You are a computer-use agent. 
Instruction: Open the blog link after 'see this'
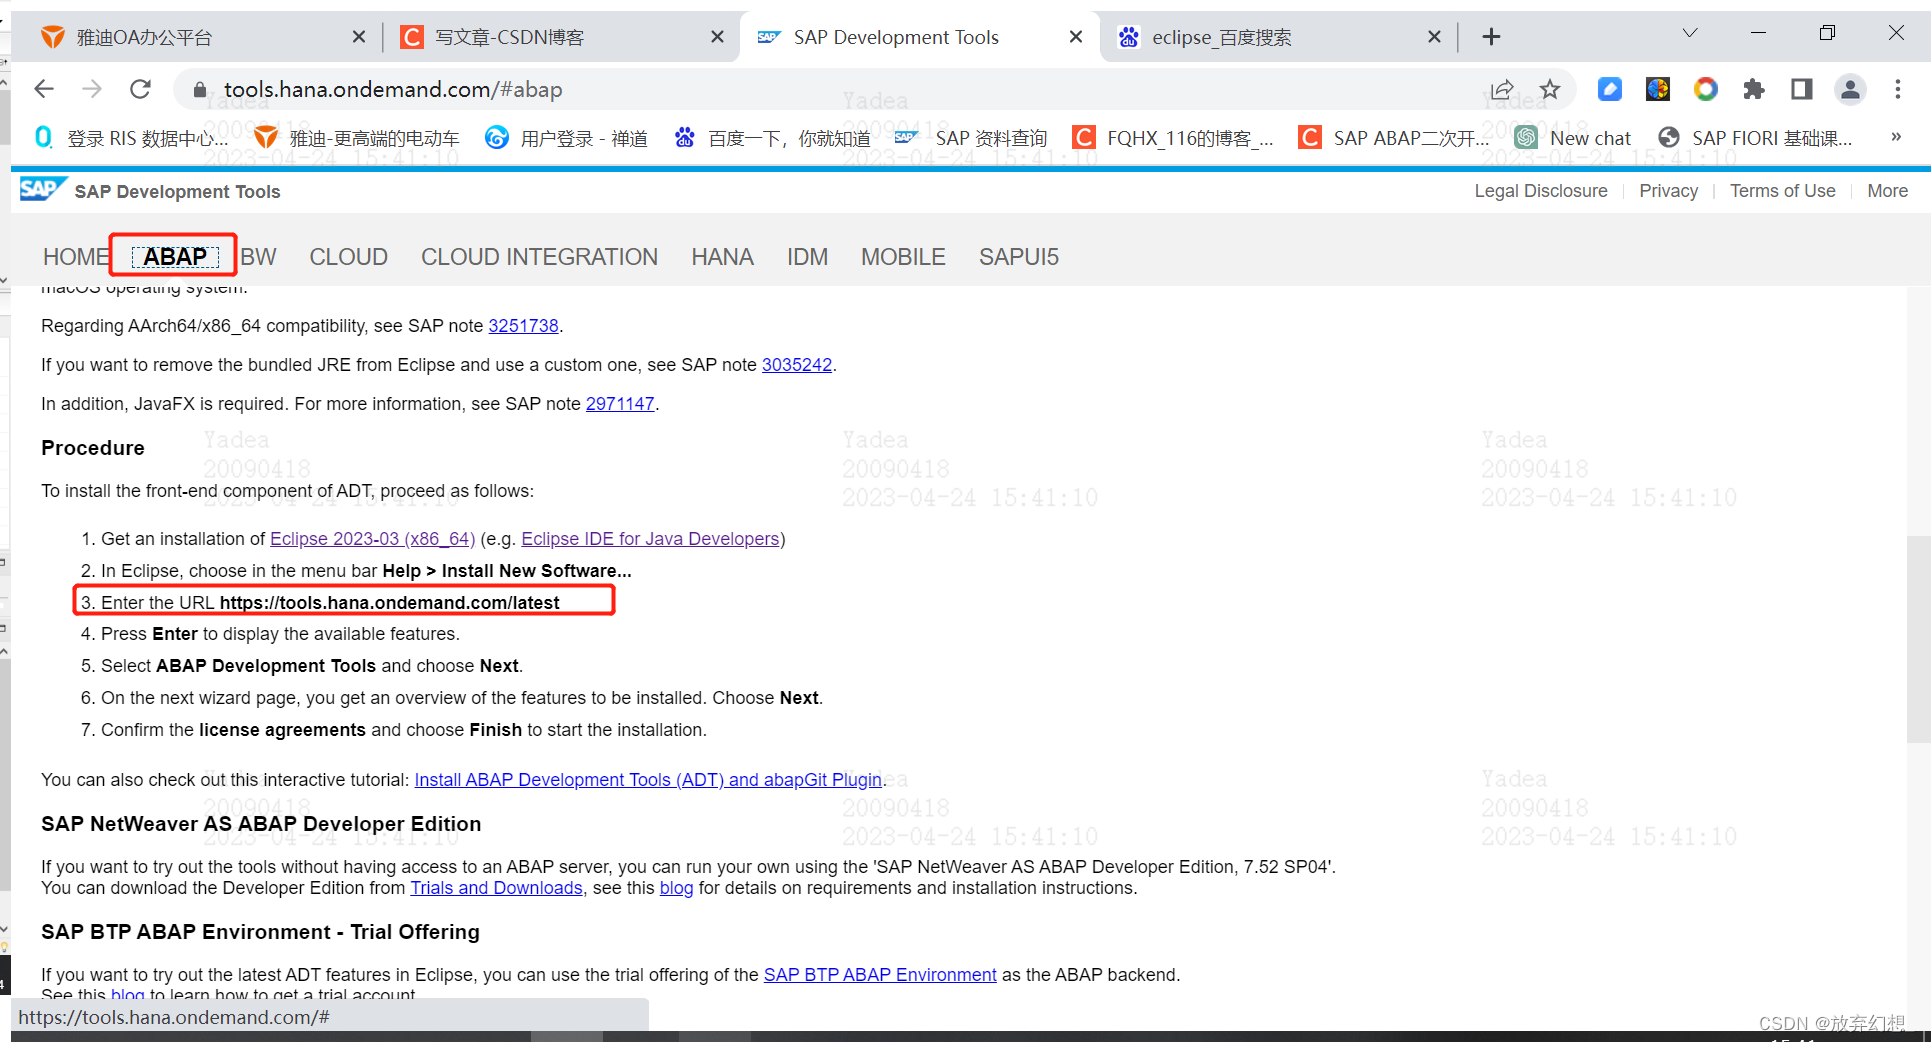(x=676, y=888)
